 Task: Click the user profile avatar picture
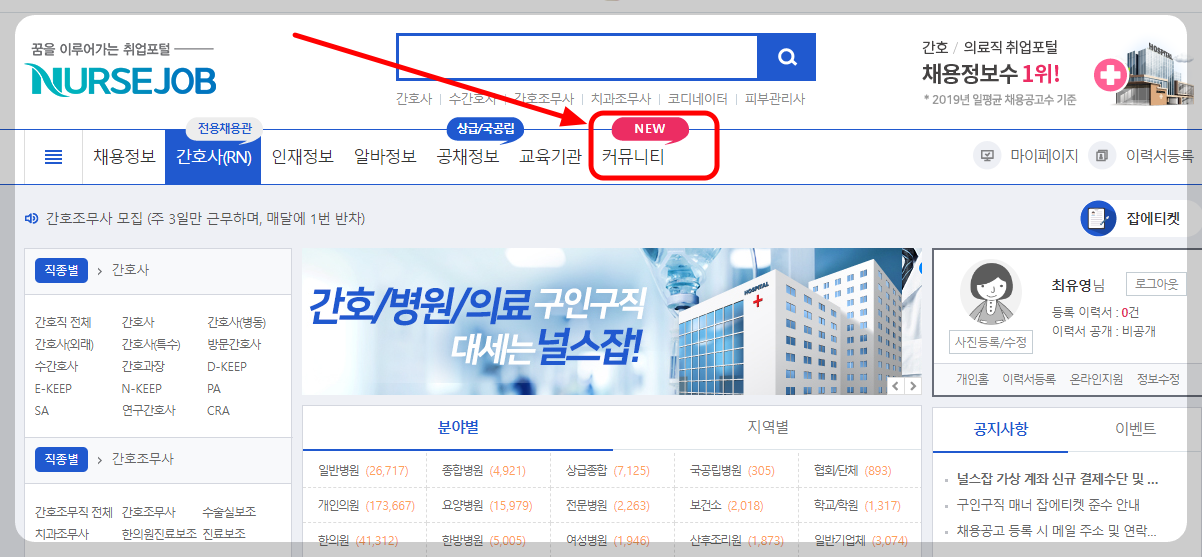pos(990,292)
